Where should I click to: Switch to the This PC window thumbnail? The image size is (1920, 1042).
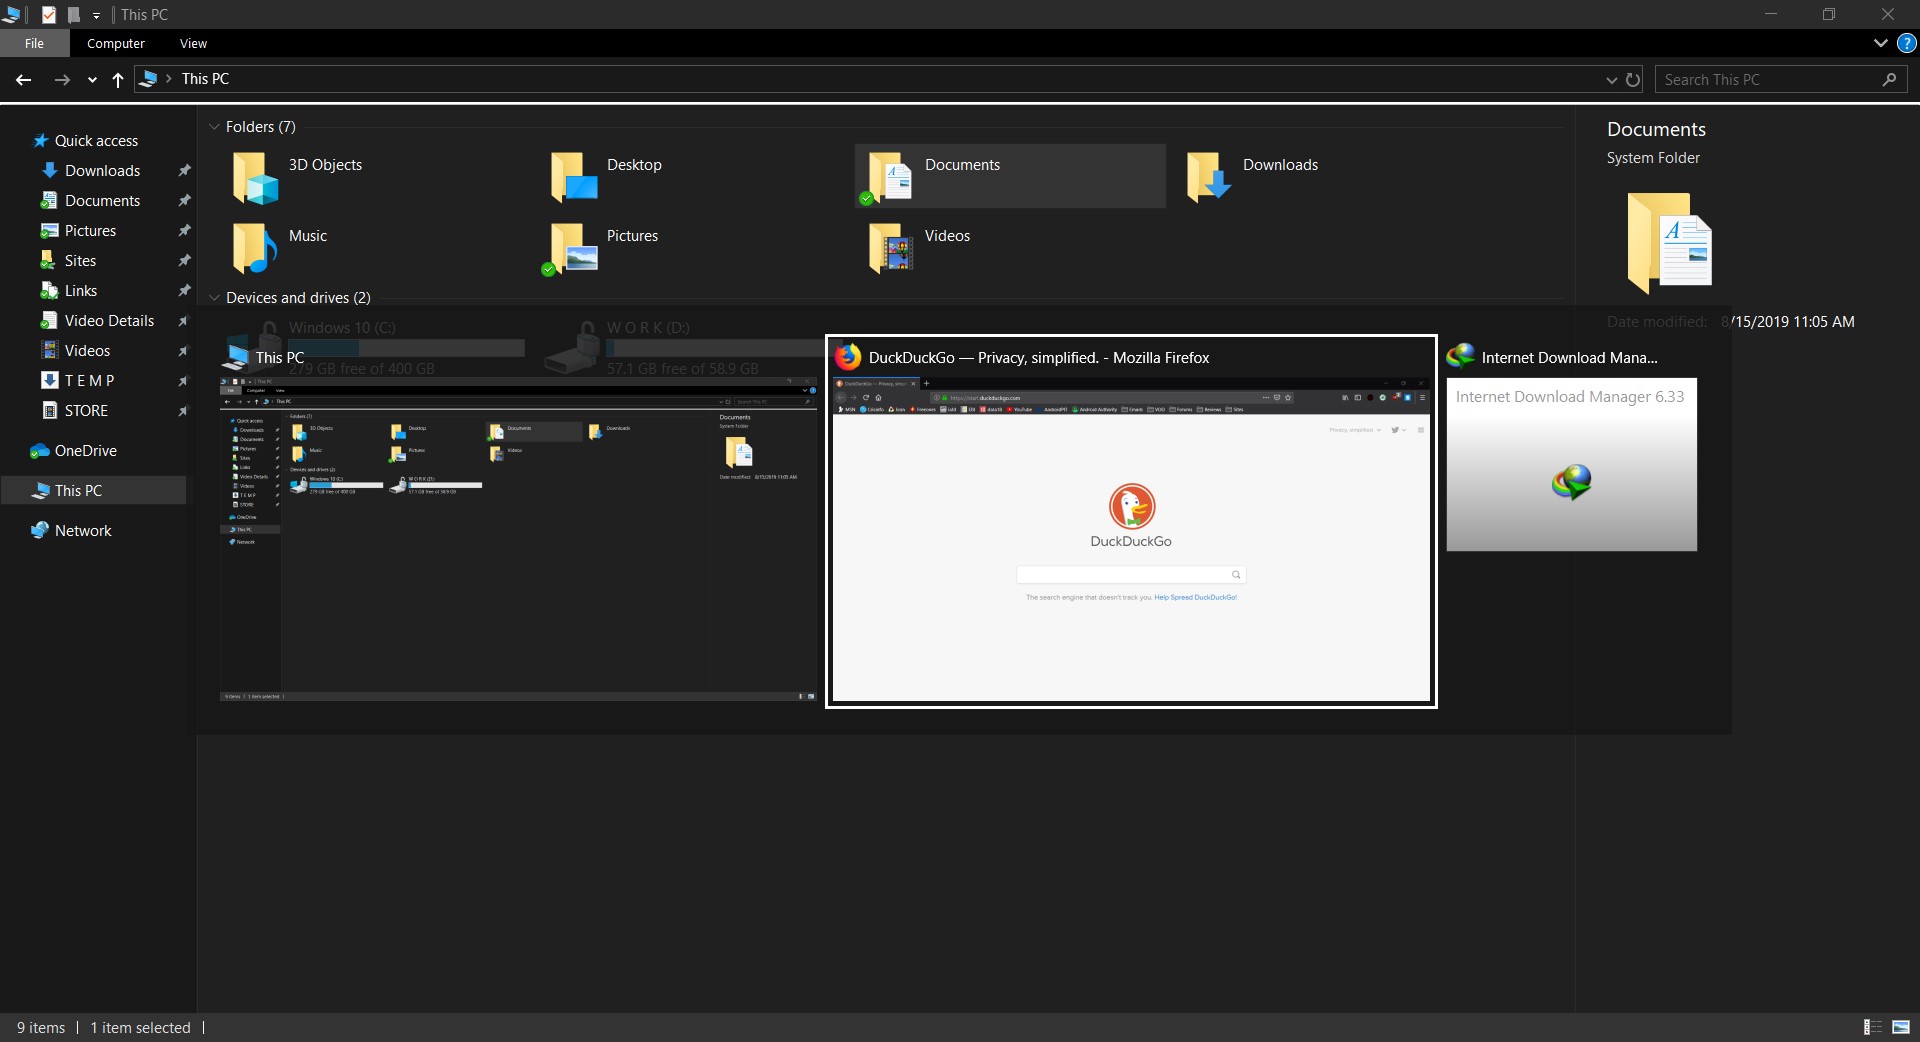(519, 539)
